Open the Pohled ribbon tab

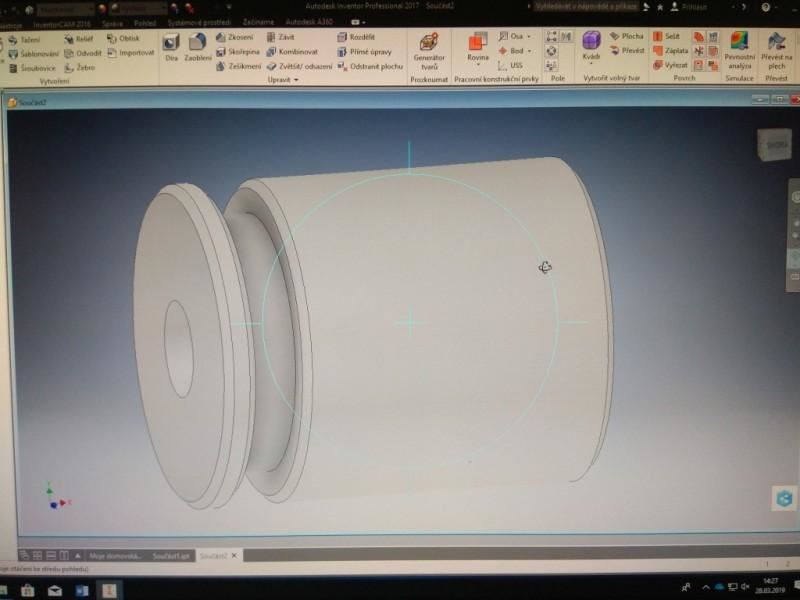(x=144, y=21)
